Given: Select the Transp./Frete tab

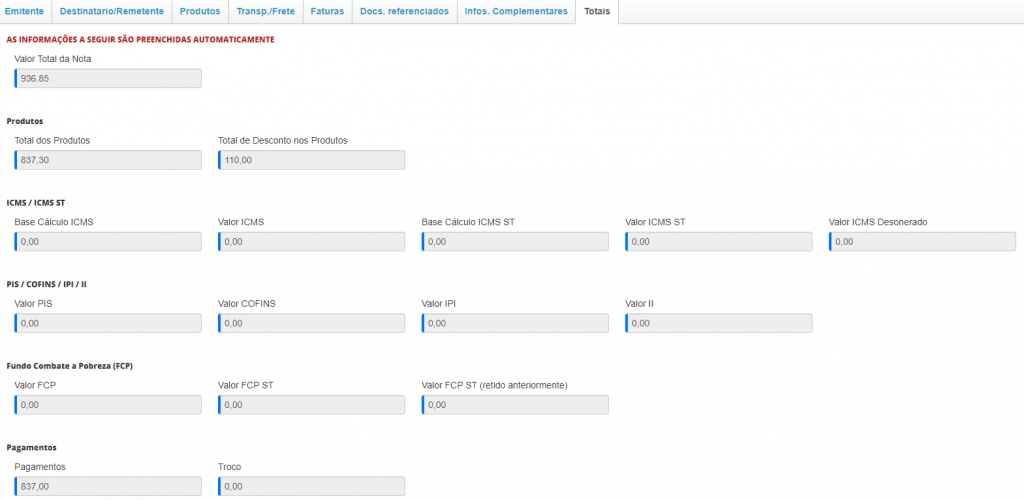Looking at the screenshot, I should tap(264, 11).
